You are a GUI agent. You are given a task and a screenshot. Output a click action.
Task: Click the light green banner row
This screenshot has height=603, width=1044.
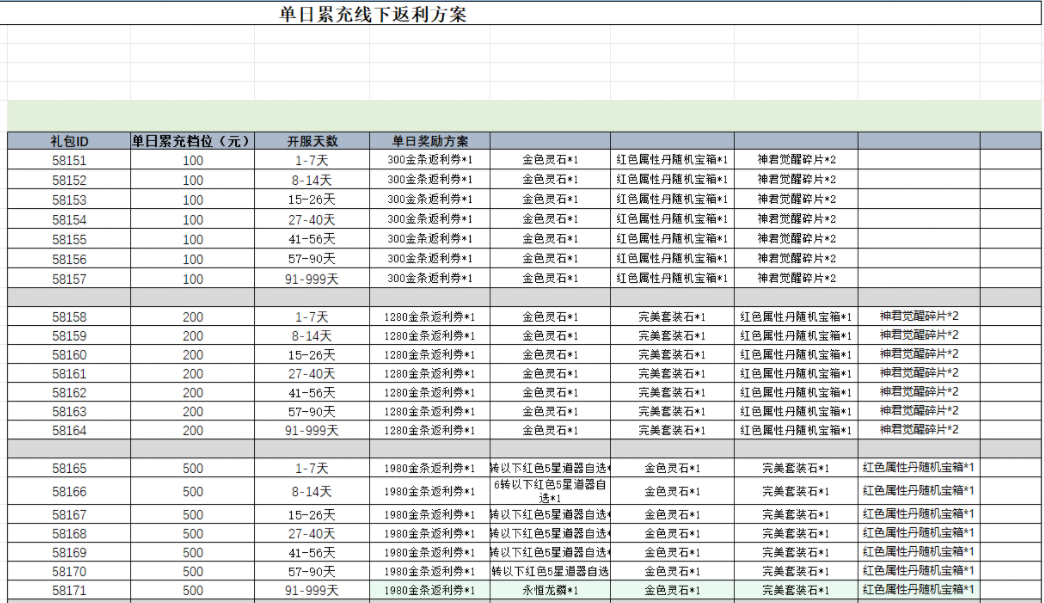[x=524, y=116]
